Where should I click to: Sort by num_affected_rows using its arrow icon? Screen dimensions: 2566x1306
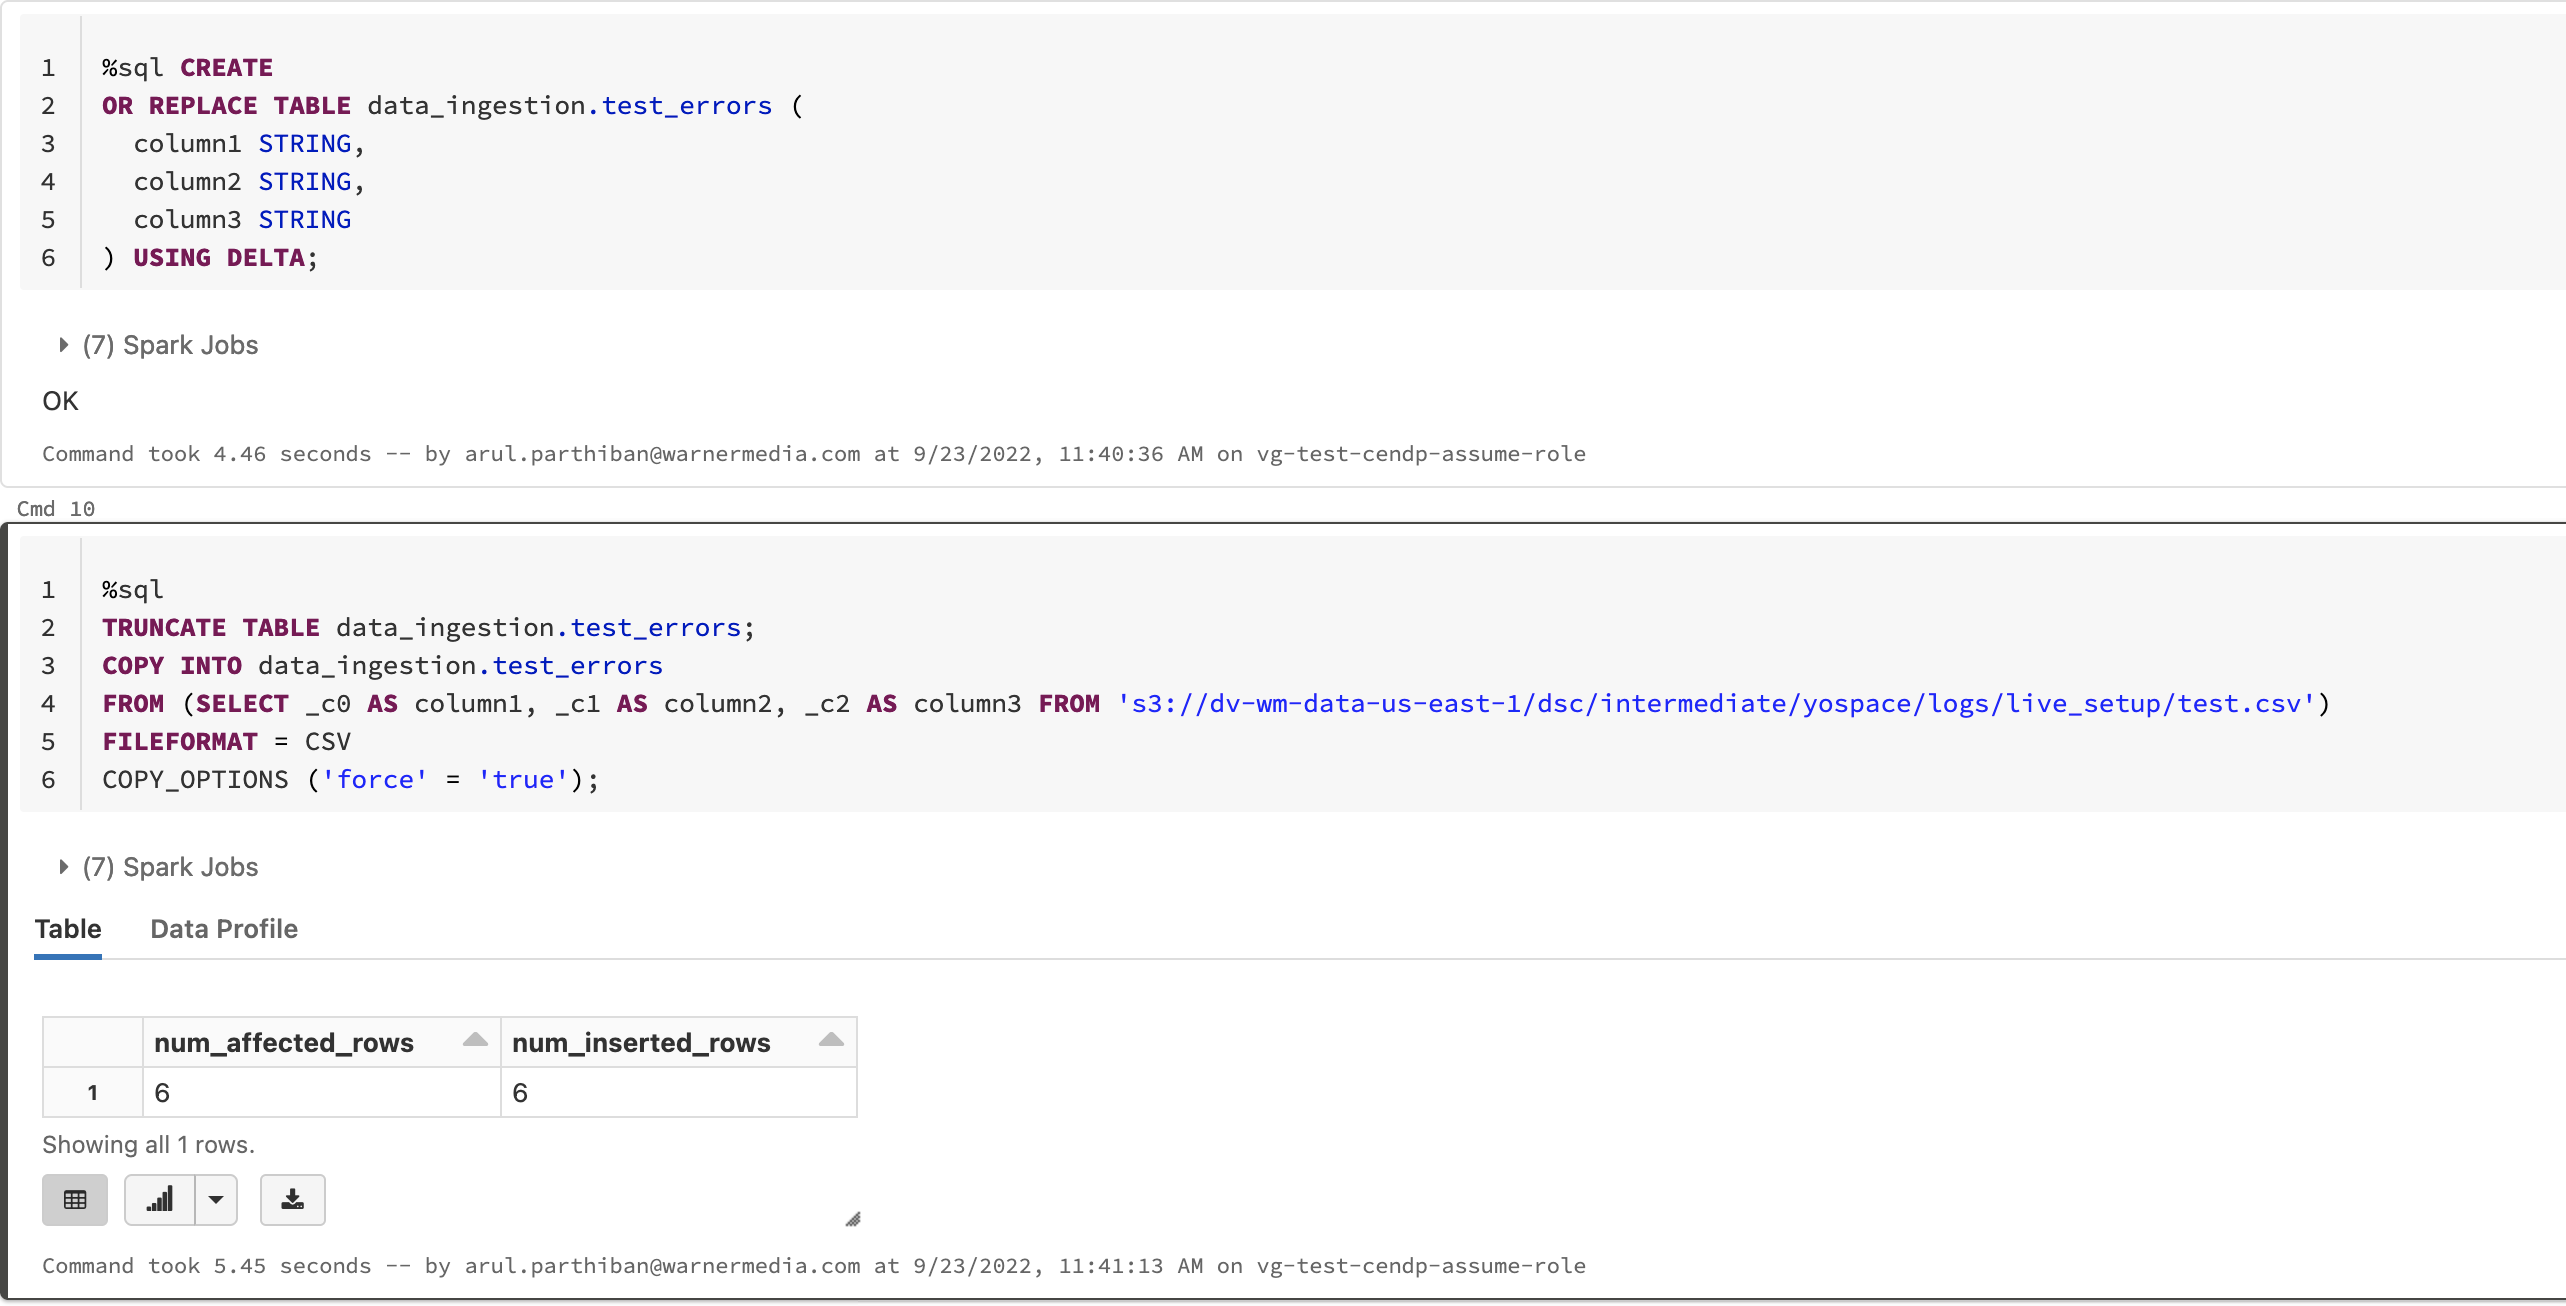pos(475,1040)
